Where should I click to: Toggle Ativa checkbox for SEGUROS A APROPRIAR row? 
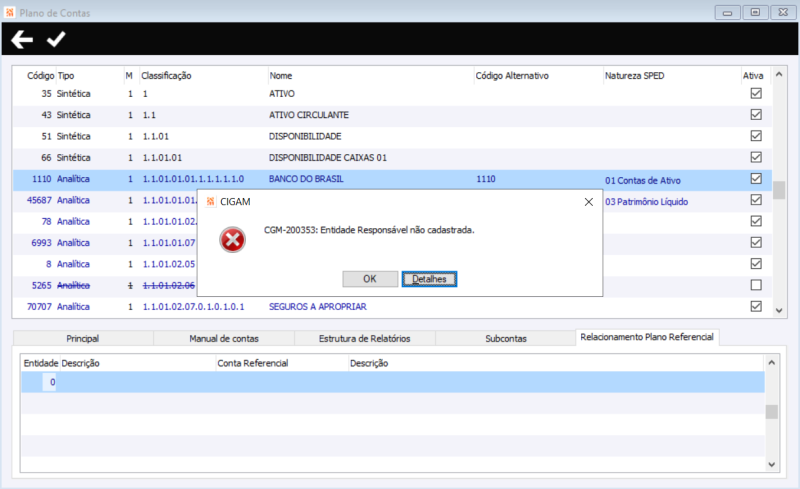756,306
